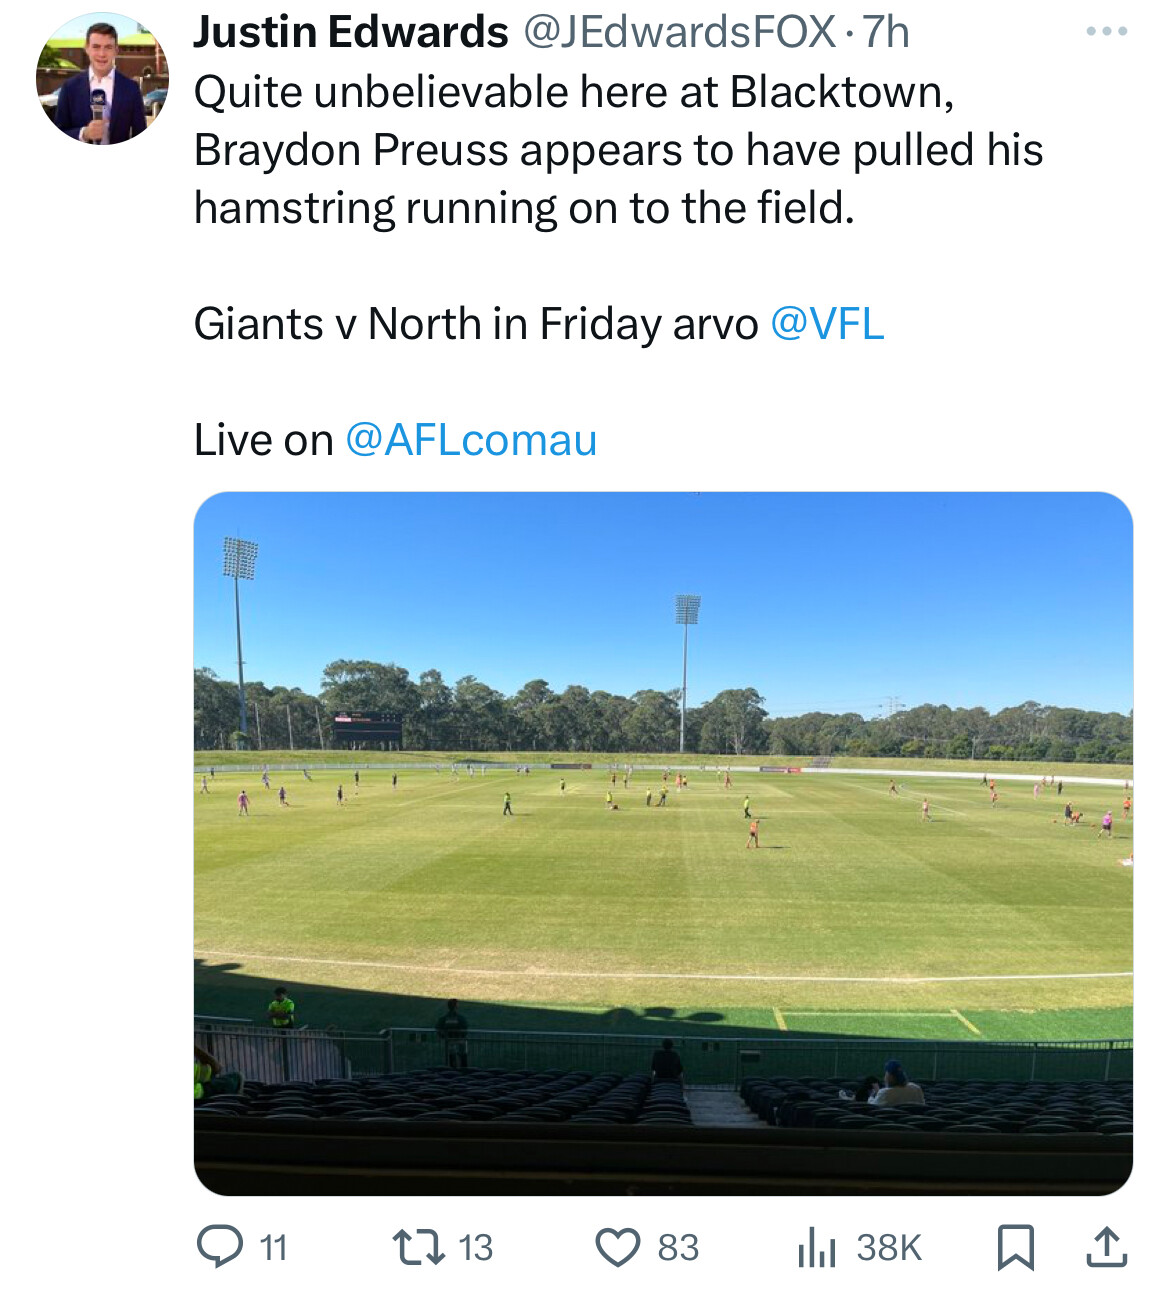1170x1290 pixels.
Task: Click the like count of 83
Action: pyautogui.click(x=678, y=1248)
